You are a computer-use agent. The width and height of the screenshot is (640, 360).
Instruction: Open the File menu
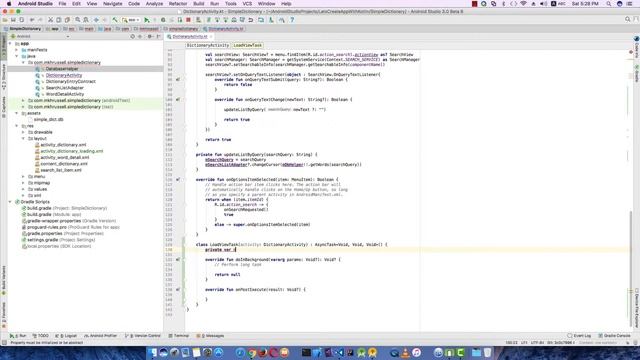pyautogui.click(x=62, y=4)
